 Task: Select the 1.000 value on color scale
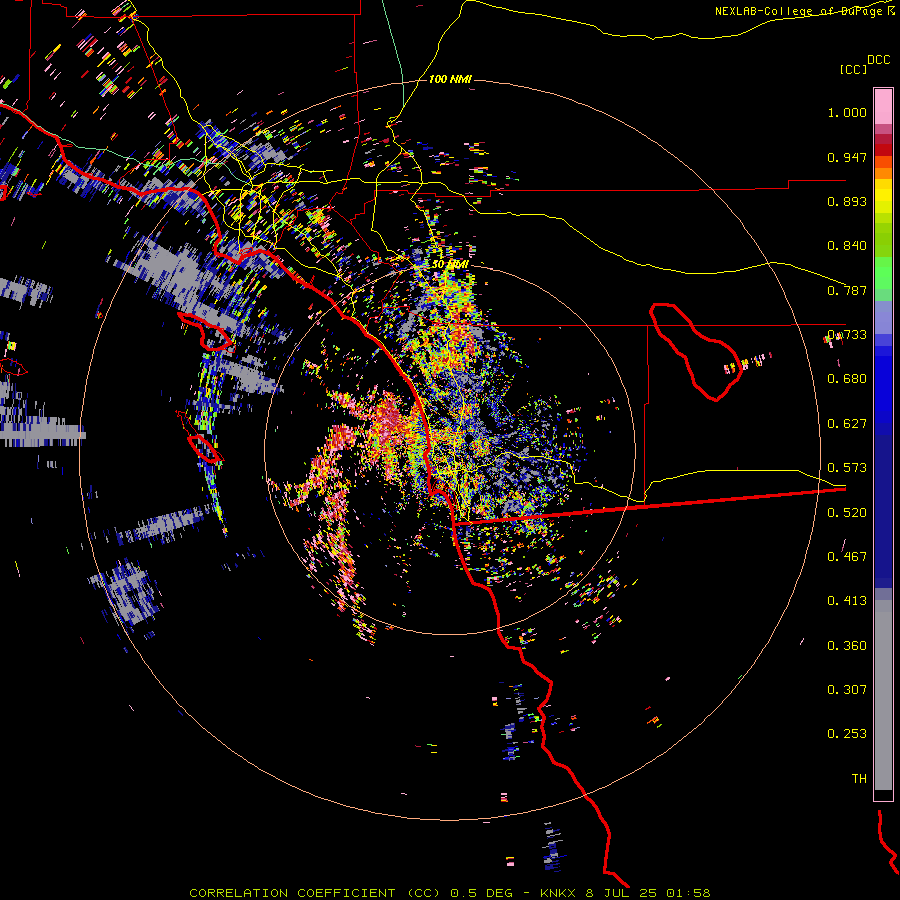point(847,112)
